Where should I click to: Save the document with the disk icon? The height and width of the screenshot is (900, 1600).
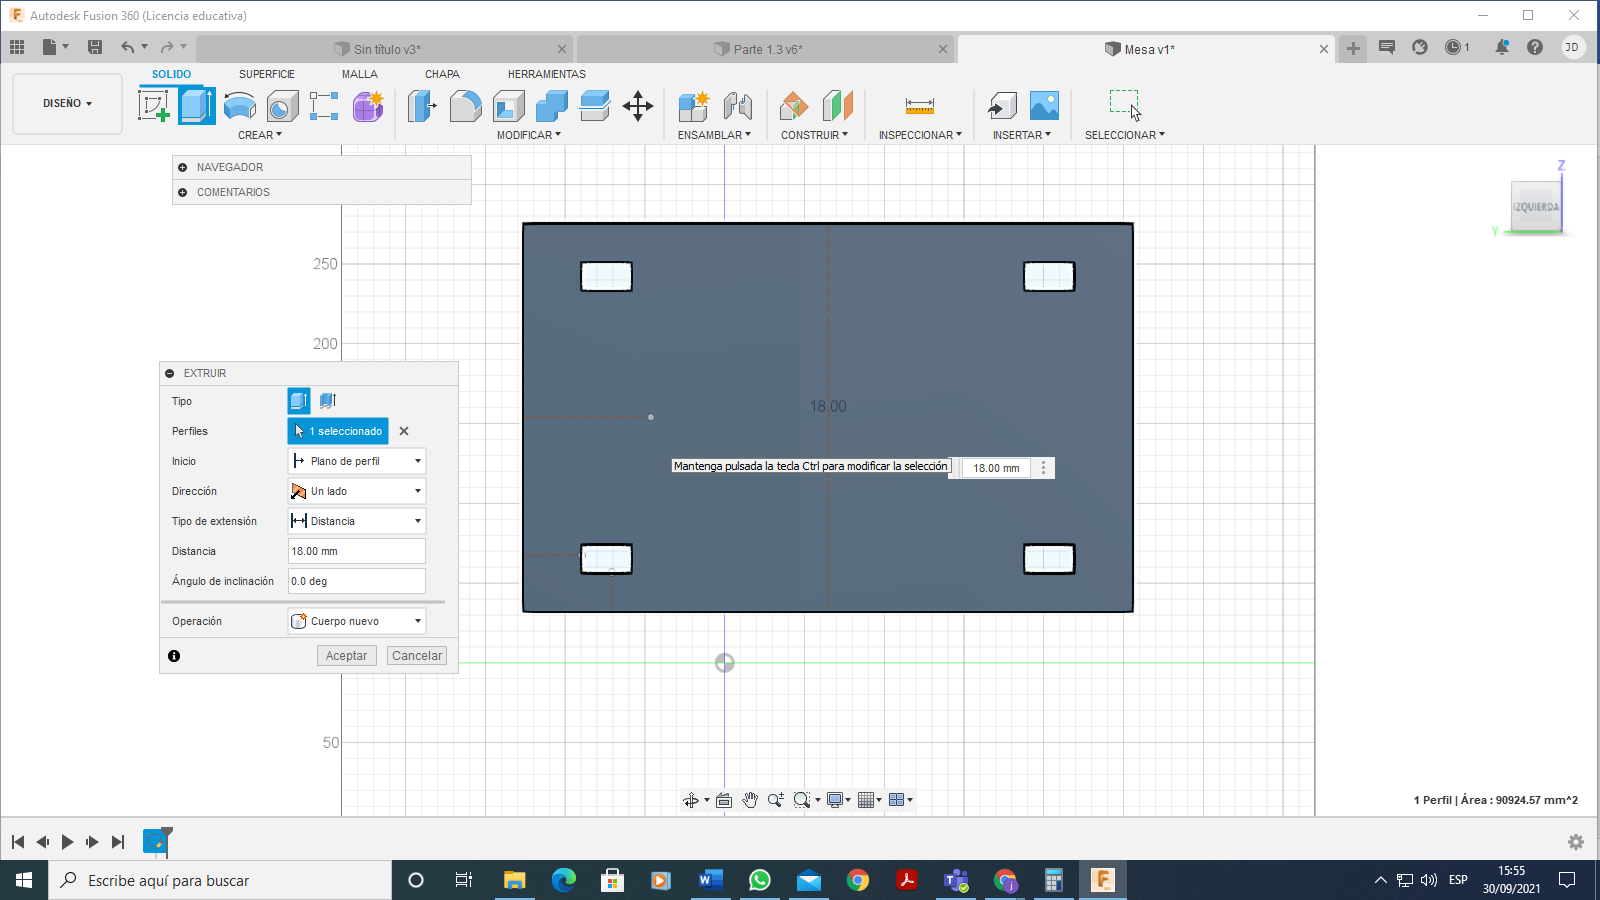pos(95,47)
